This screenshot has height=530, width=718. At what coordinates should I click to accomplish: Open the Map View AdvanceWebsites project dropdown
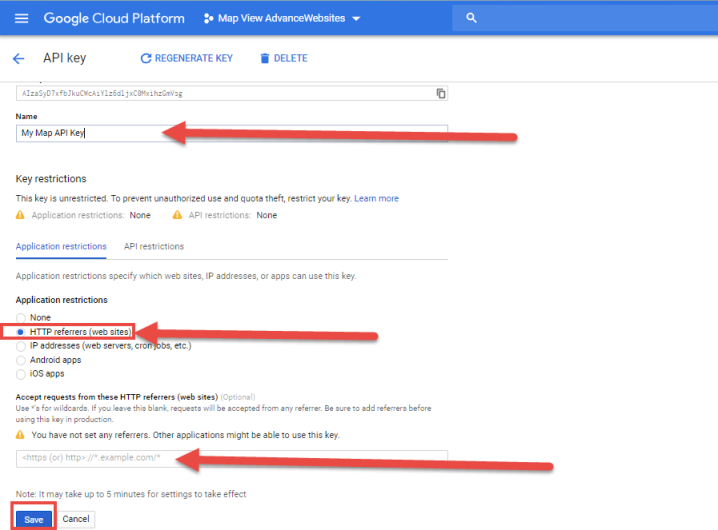point(282,18)
